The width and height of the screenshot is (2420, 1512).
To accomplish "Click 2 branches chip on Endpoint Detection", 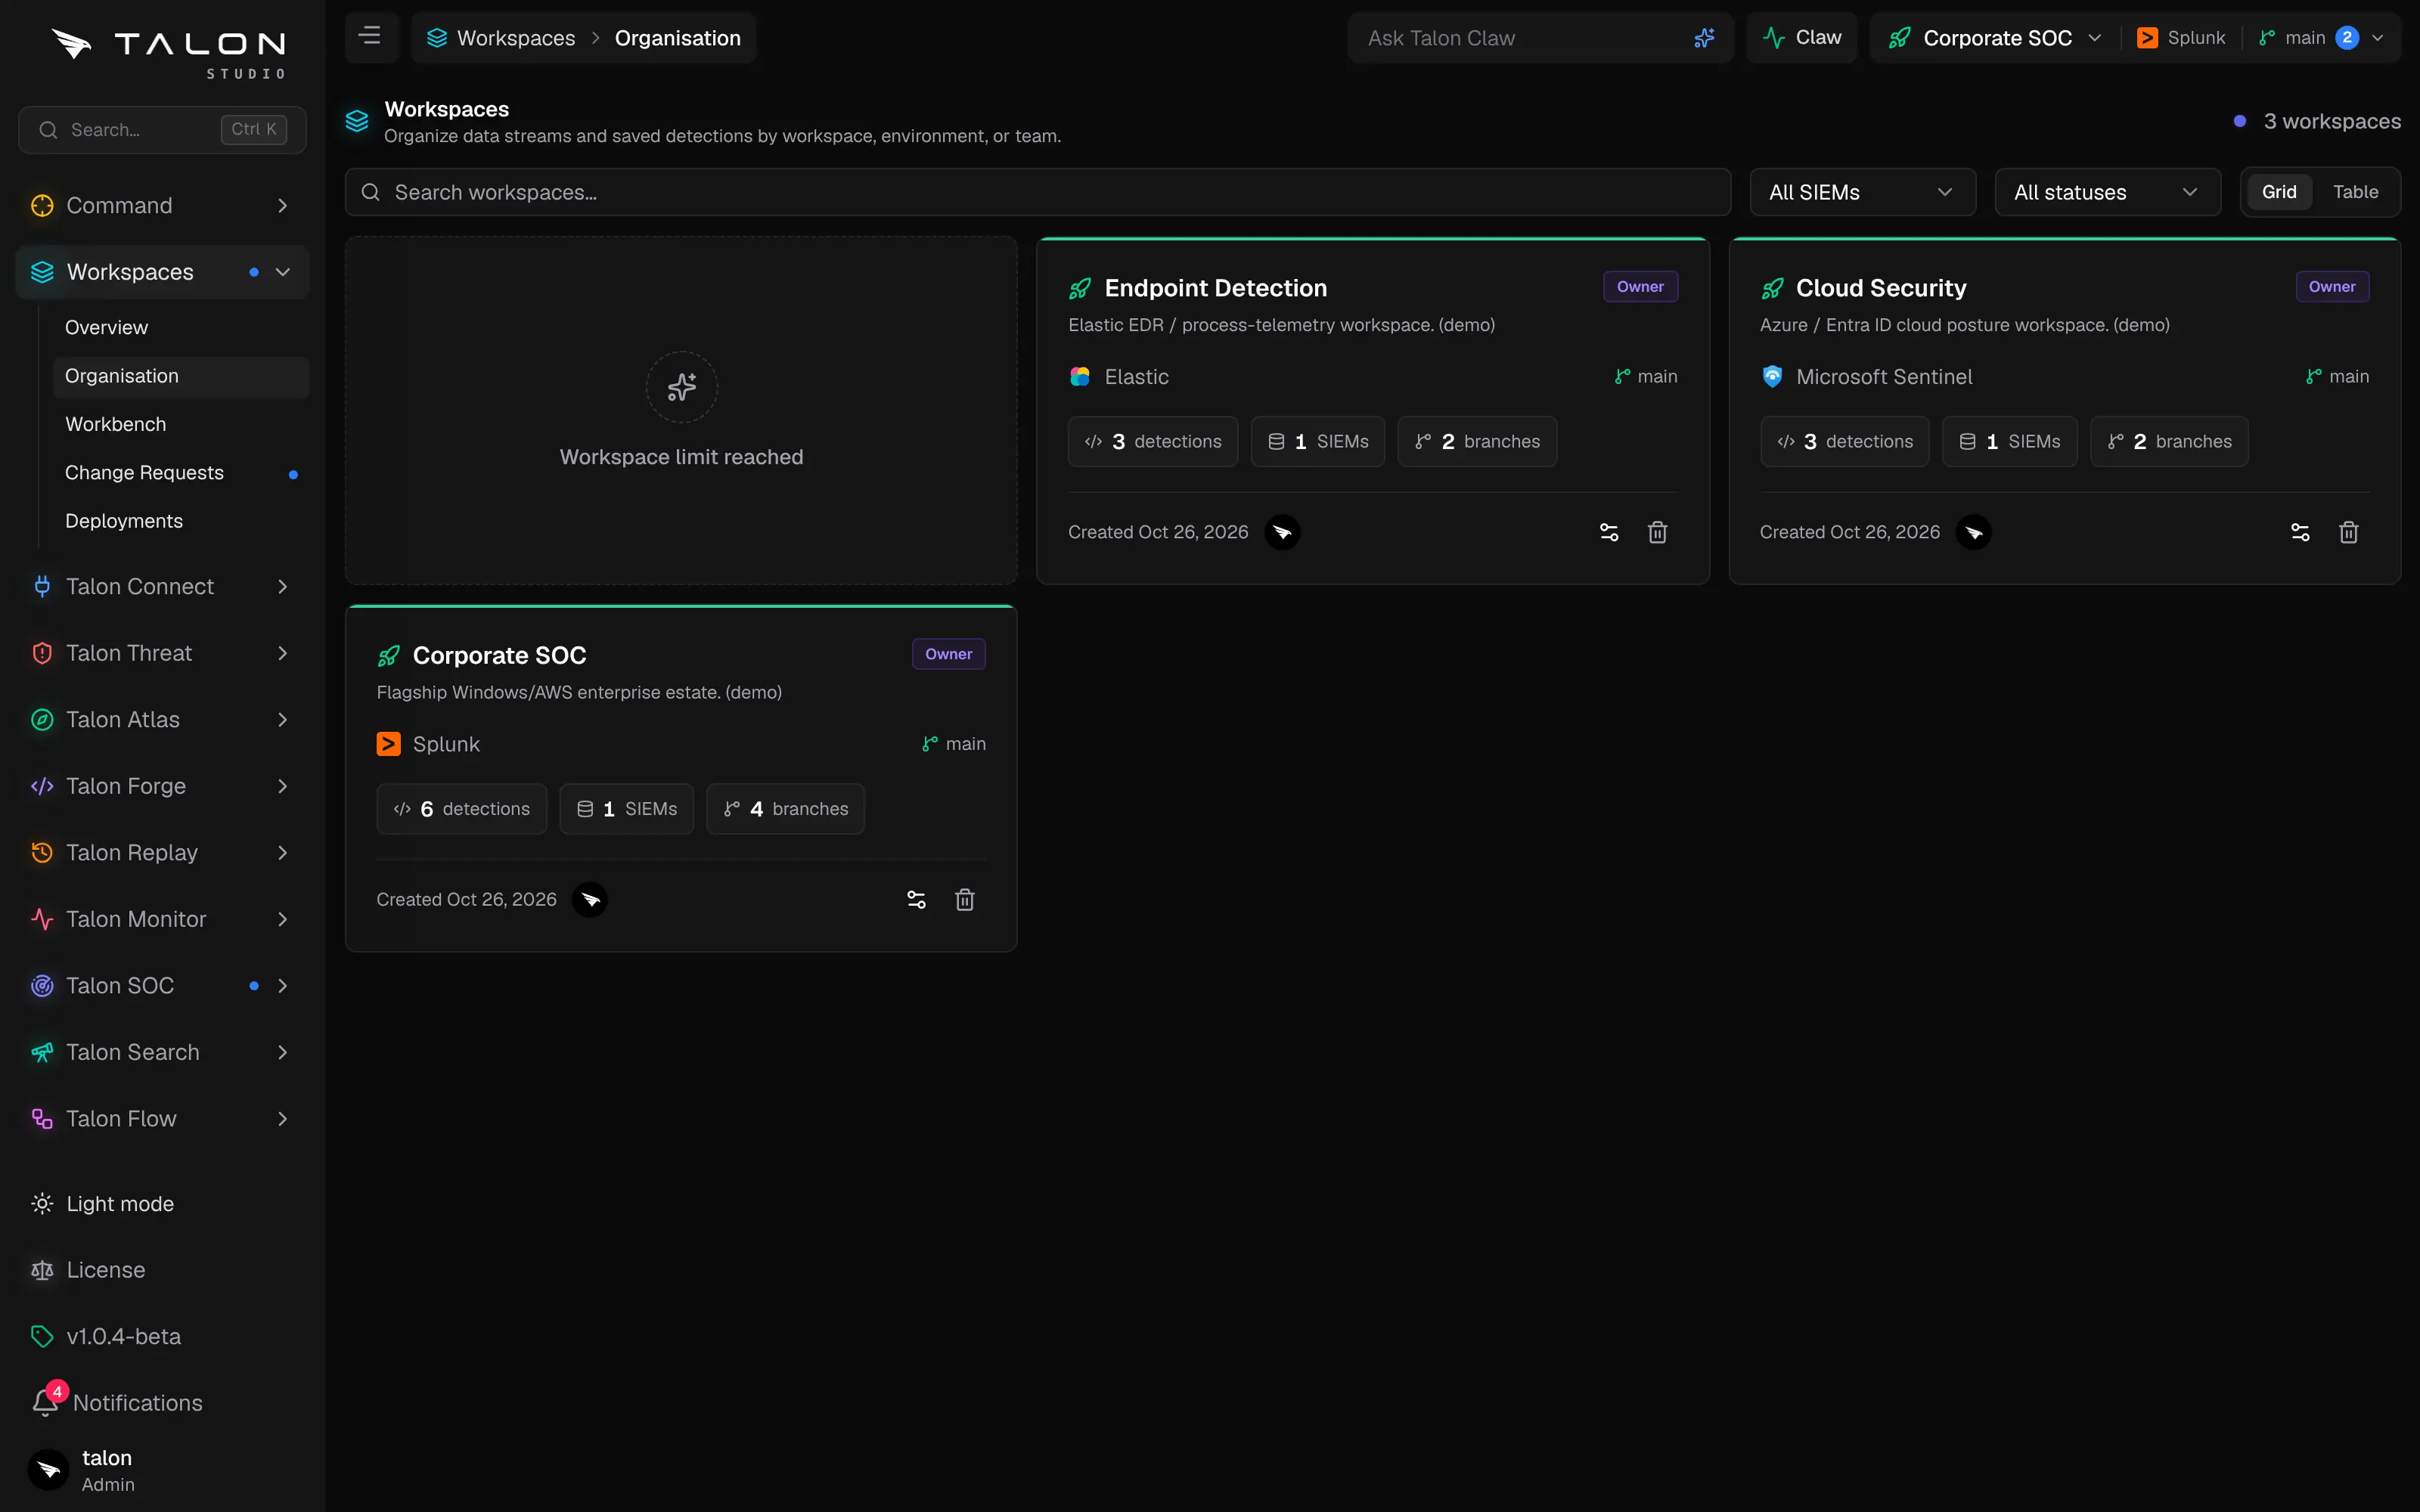I will coord(1477,442).
